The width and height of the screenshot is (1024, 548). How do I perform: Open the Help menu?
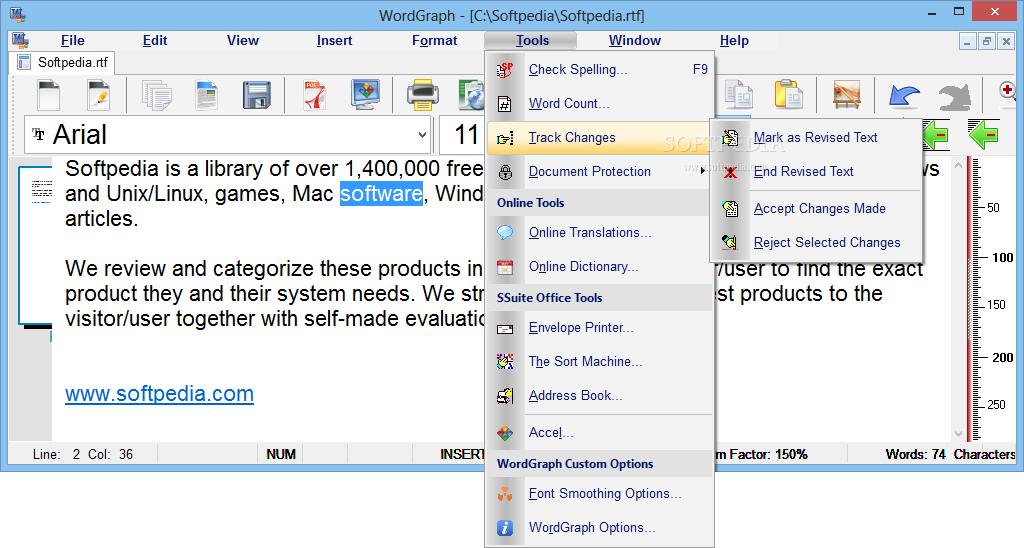pos(734,40)
